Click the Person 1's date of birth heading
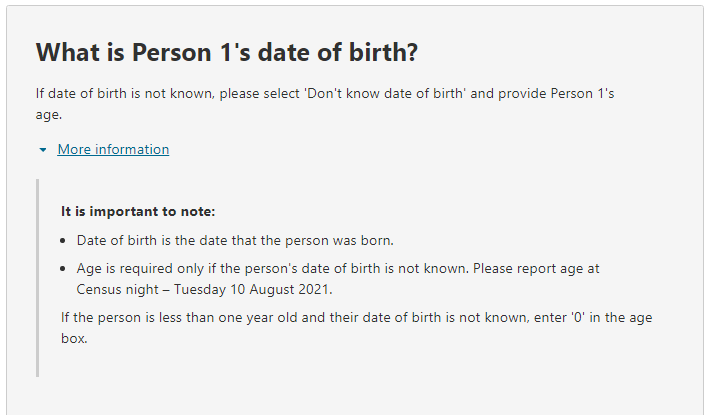This screenshot has width=711, height=415. tap(227, 52)
